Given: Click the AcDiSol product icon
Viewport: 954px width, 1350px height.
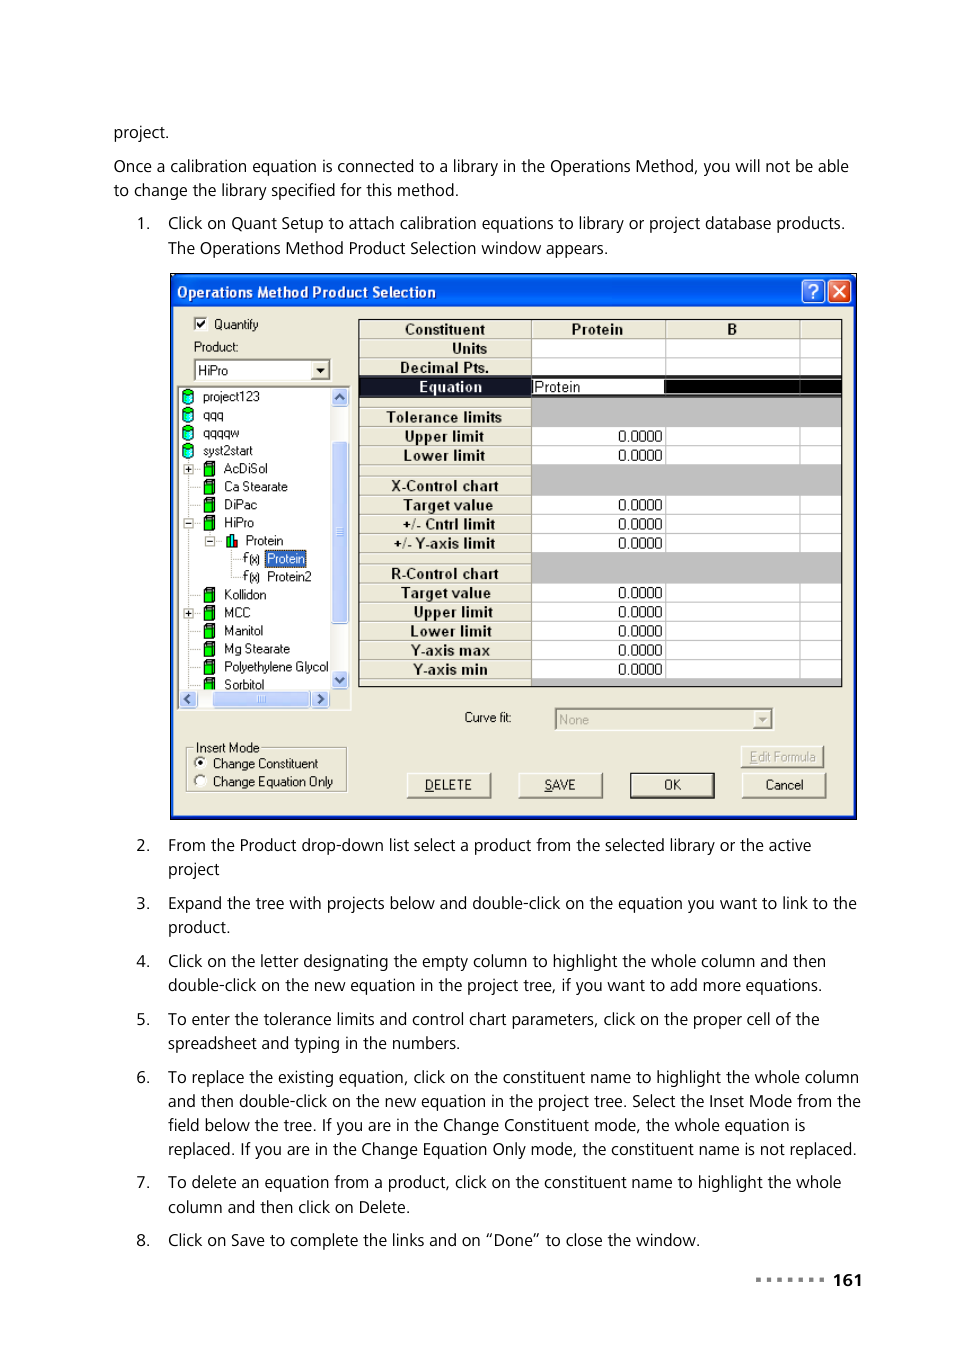Looking at the screenshot, I should (209, 469).
